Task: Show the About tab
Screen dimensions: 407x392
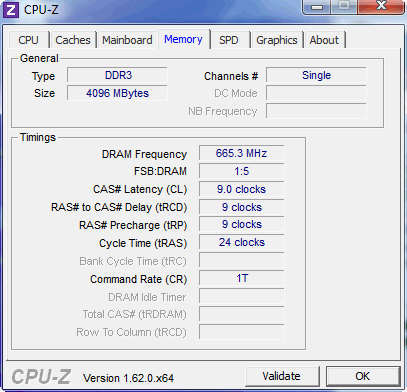Action: click(324, 40)
